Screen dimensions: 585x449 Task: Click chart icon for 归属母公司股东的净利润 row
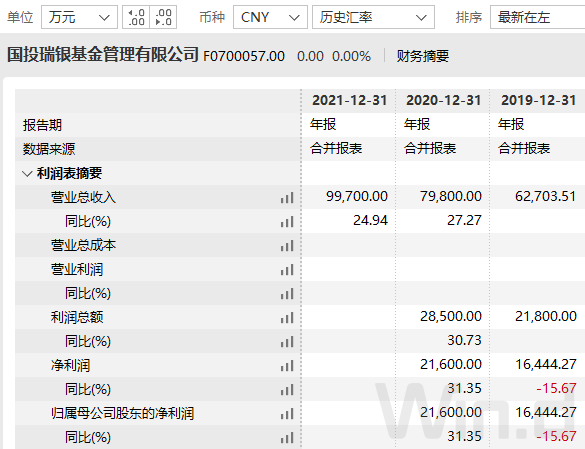pos(287,414)
